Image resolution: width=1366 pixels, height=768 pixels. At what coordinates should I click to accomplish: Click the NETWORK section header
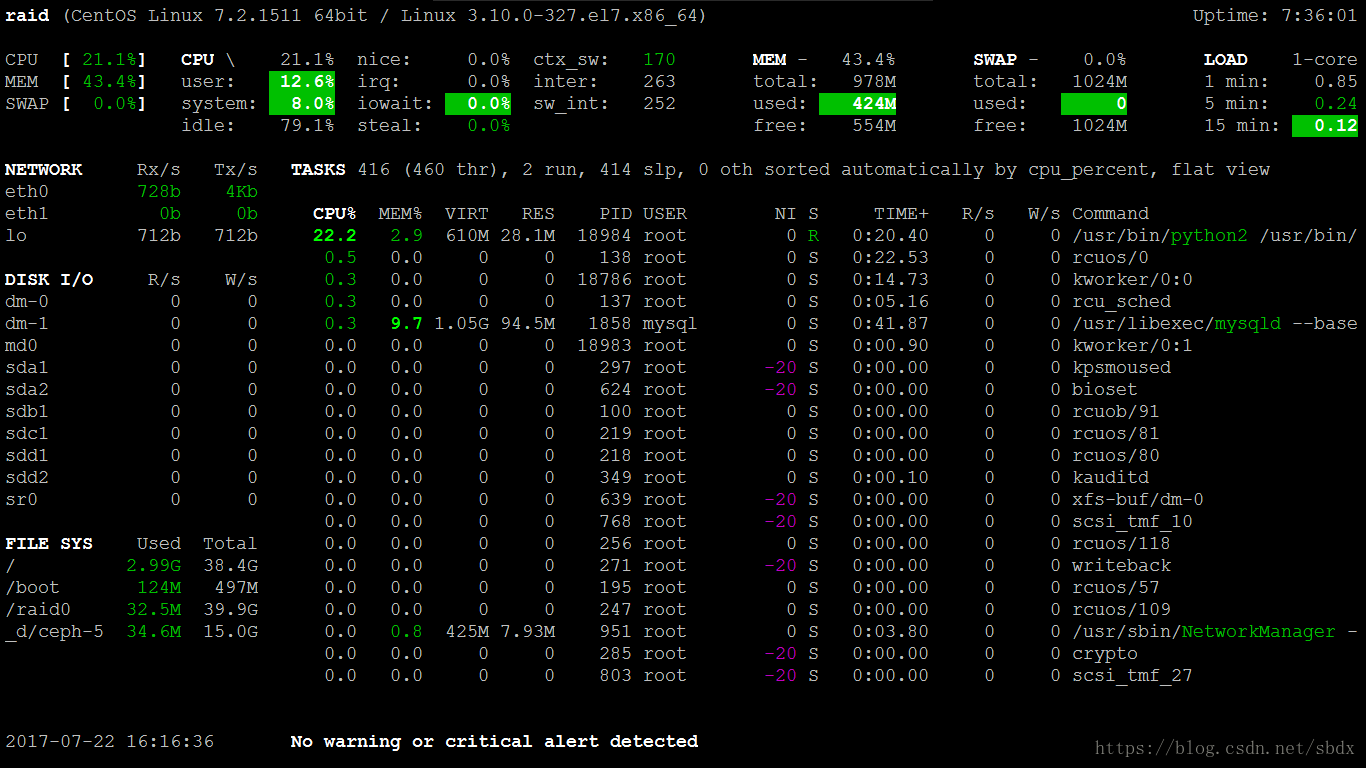pos(44,170)
